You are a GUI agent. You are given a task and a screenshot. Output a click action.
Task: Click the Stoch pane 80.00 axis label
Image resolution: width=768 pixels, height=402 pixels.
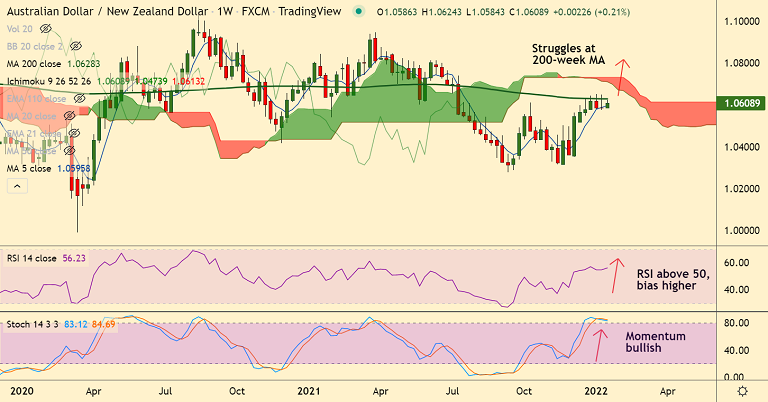coord(736,323)
